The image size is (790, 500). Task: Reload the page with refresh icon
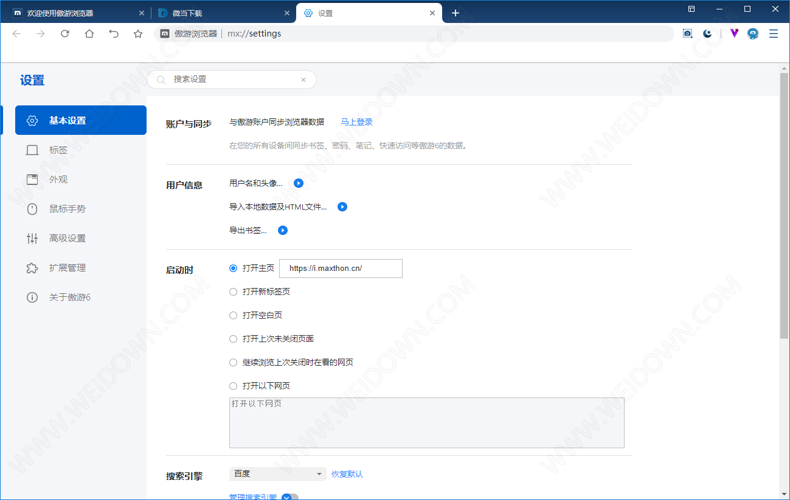click(65, 34)
